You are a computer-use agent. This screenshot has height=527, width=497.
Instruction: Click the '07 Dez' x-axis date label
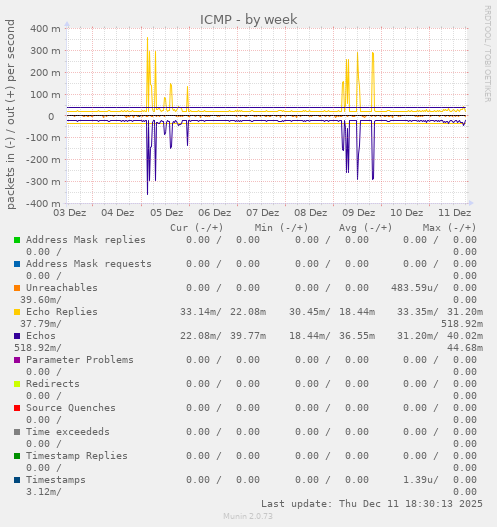coord(263,213)
